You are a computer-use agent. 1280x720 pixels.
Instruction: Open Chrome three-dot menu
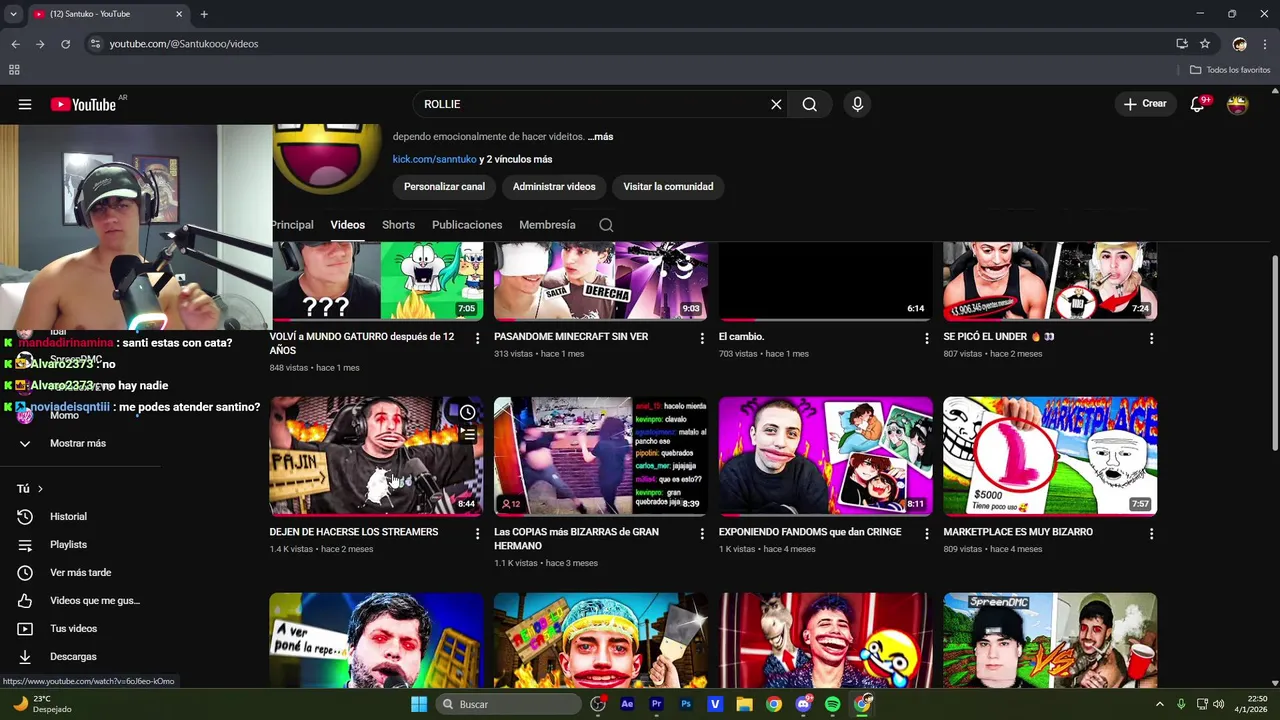pyautogui.click(x=1265, y=44)
